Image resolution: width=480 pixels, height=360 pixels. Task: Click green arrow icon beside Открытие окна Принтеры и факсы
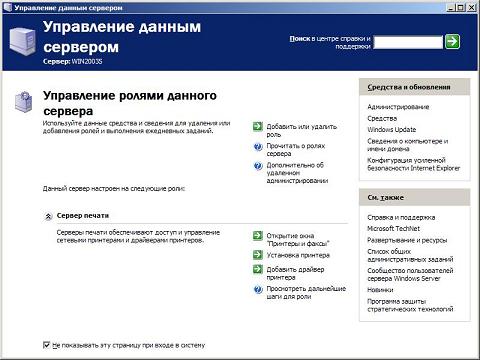point(258,235)
